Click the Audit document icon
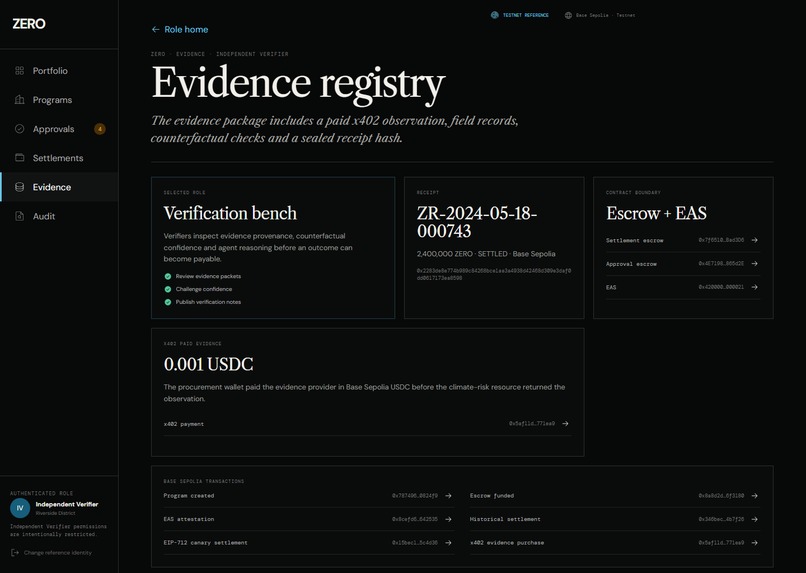 pos(20,216)
